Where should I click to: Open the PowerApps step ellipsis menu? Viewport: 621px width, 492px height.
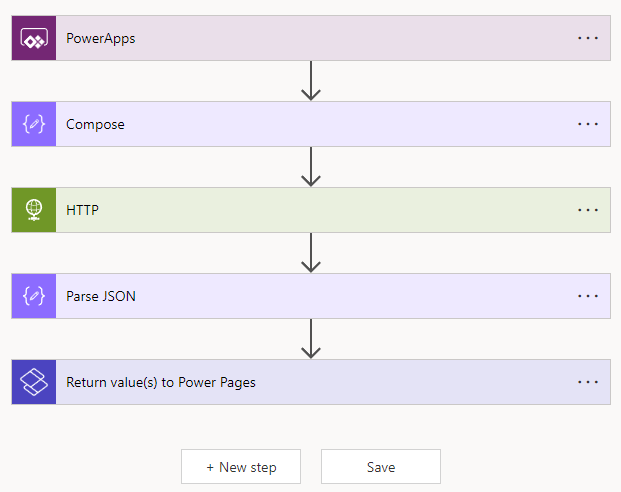point(588,39)
